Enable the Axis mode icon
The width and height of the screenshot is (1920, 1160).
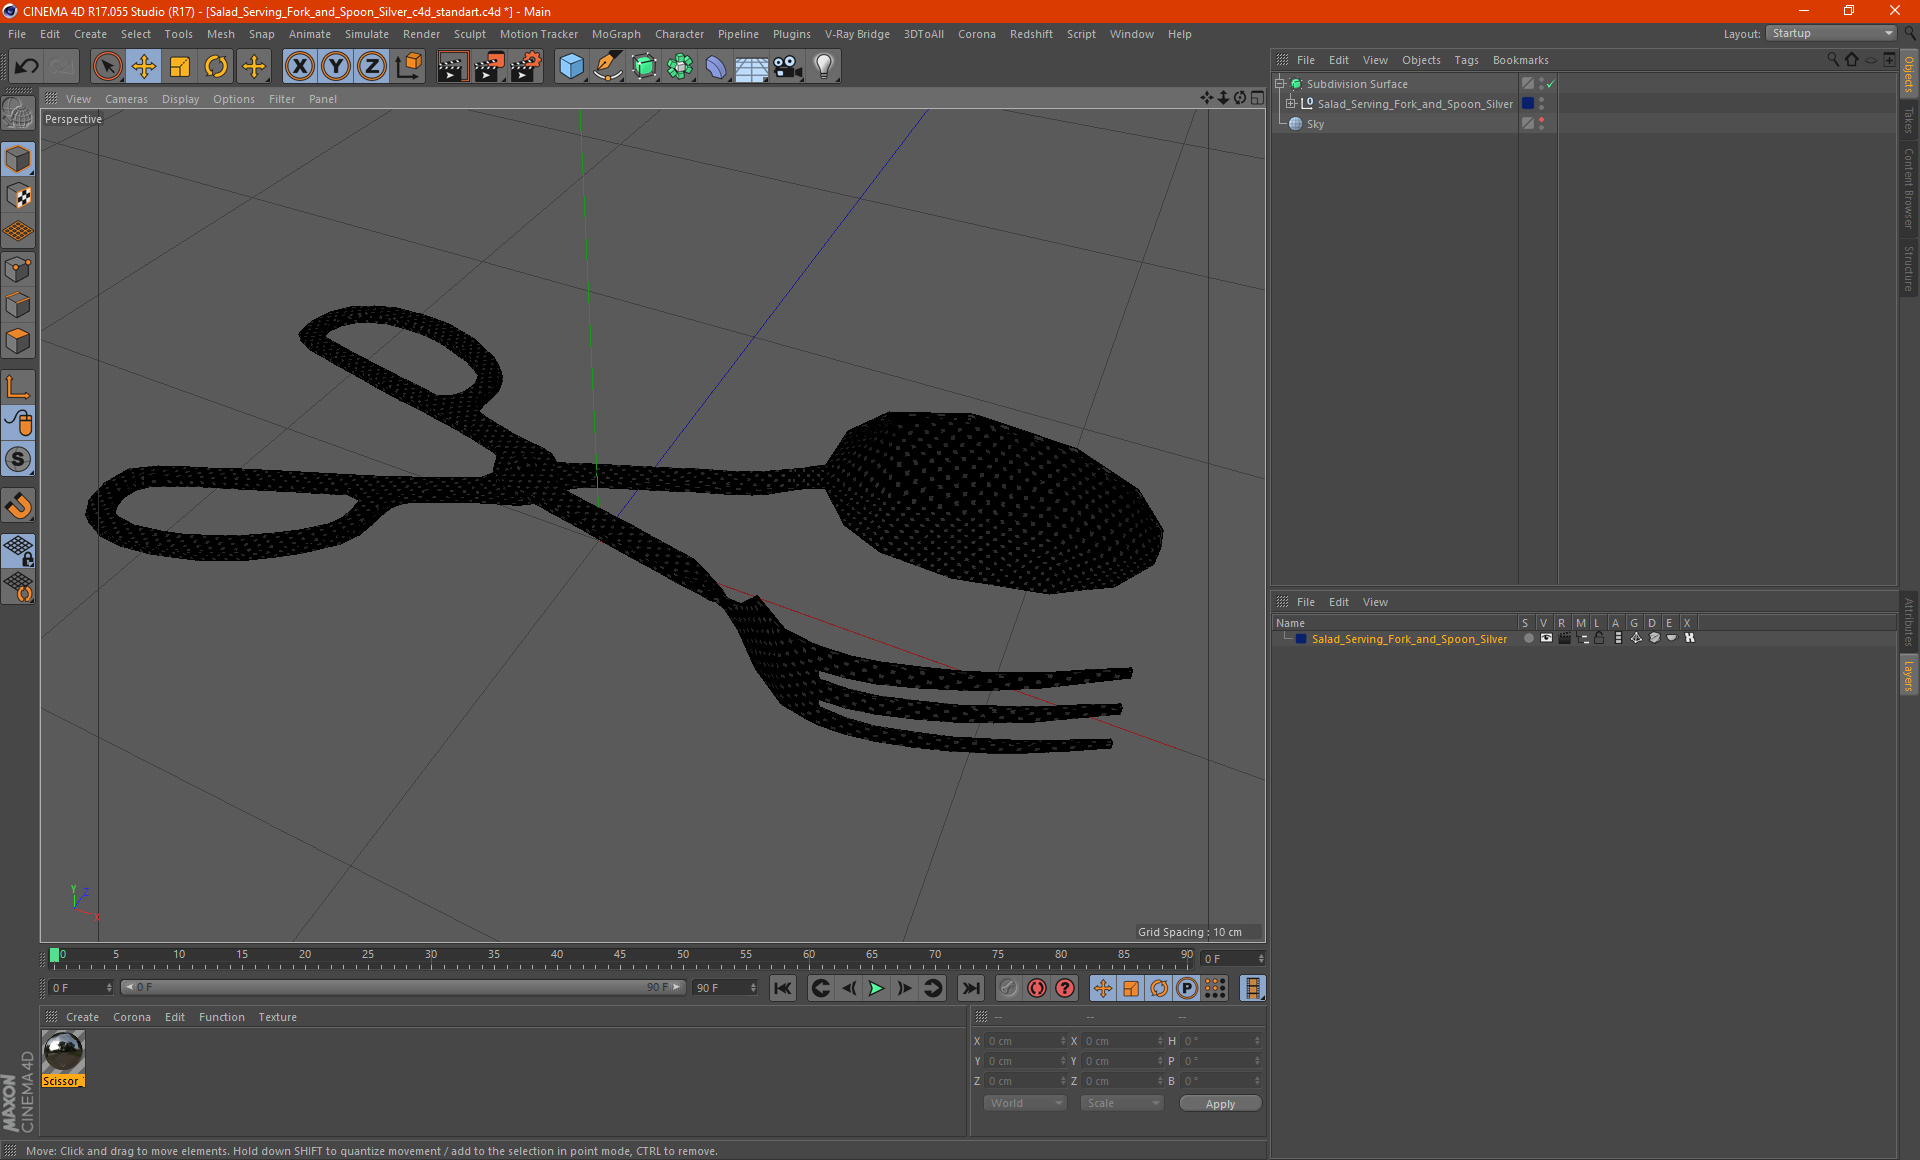point(18,387)
